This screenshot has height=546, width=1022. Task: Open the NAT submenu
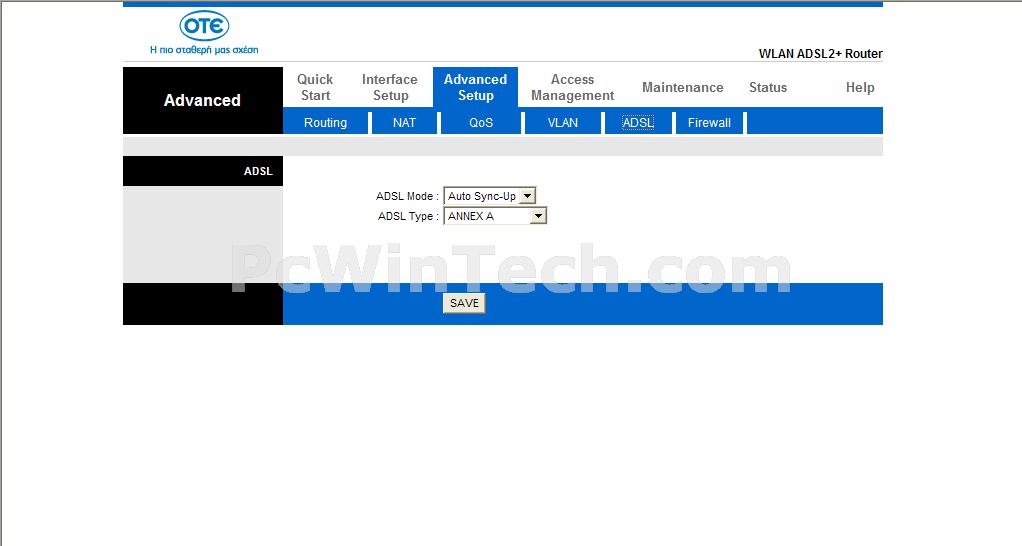click(404, 122)
